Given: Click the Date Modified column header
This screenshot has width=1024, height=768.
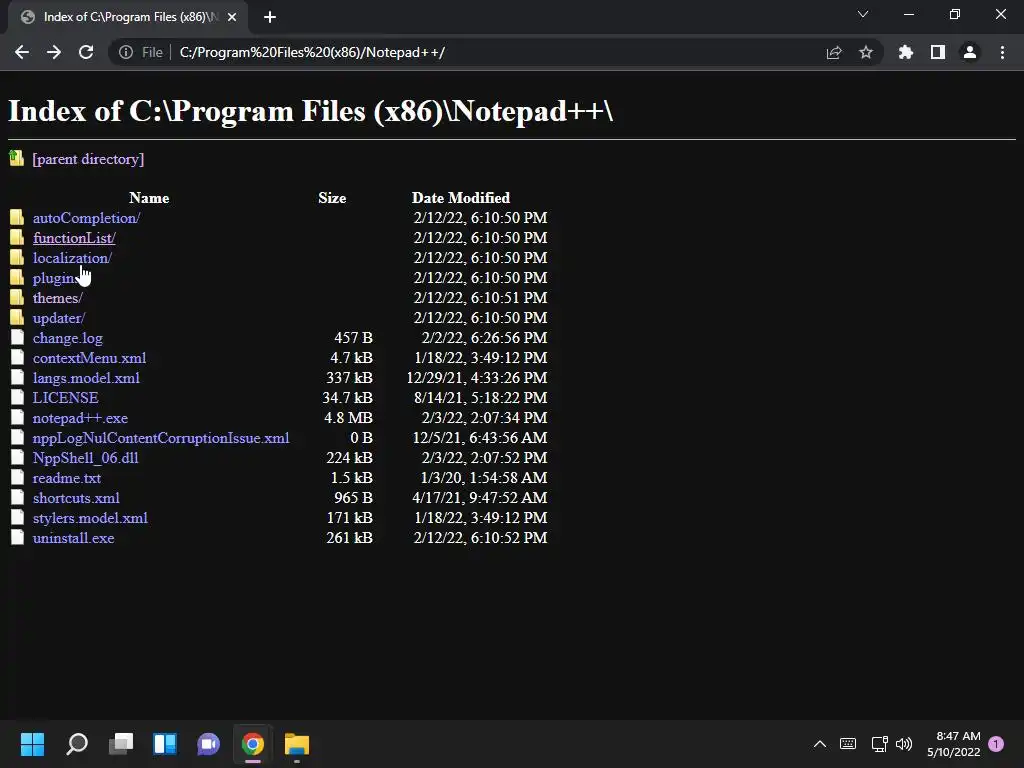Looking at the screenshot, I should click(460, 198).
